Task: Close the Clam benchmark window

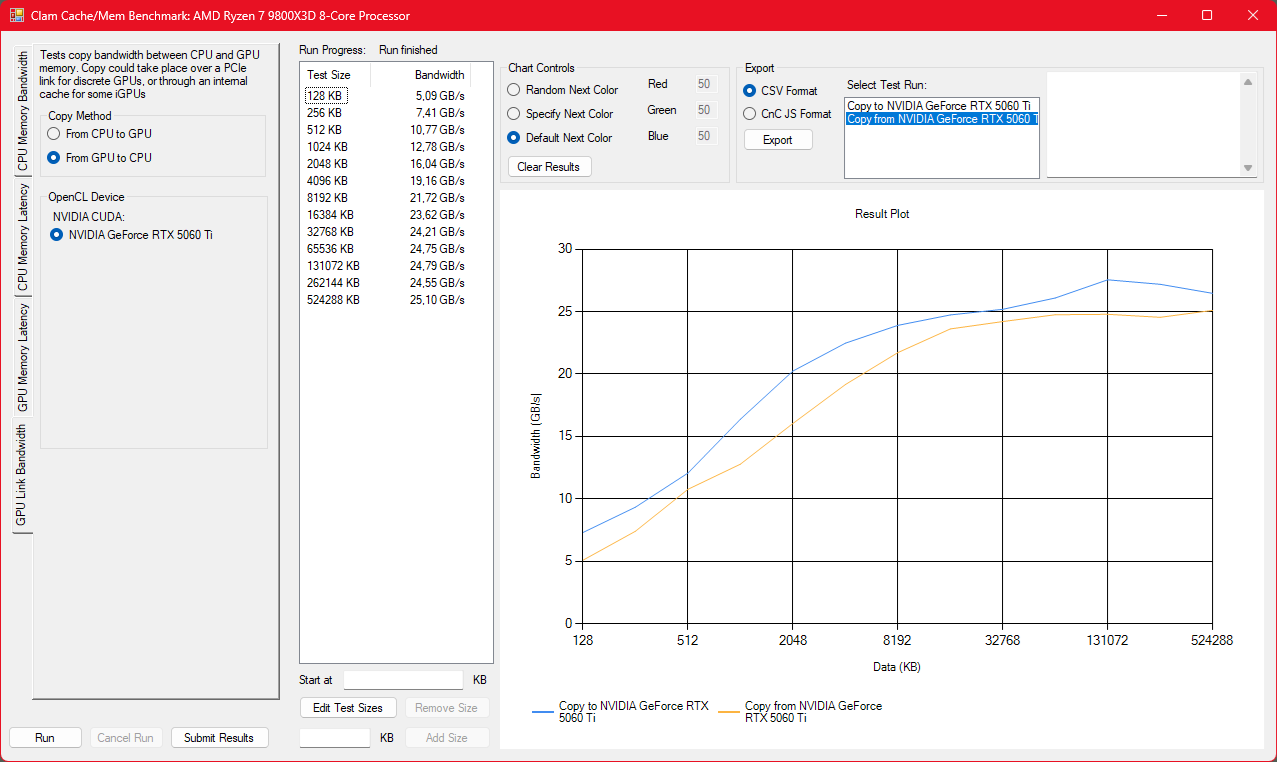Action: point(1253,15)
